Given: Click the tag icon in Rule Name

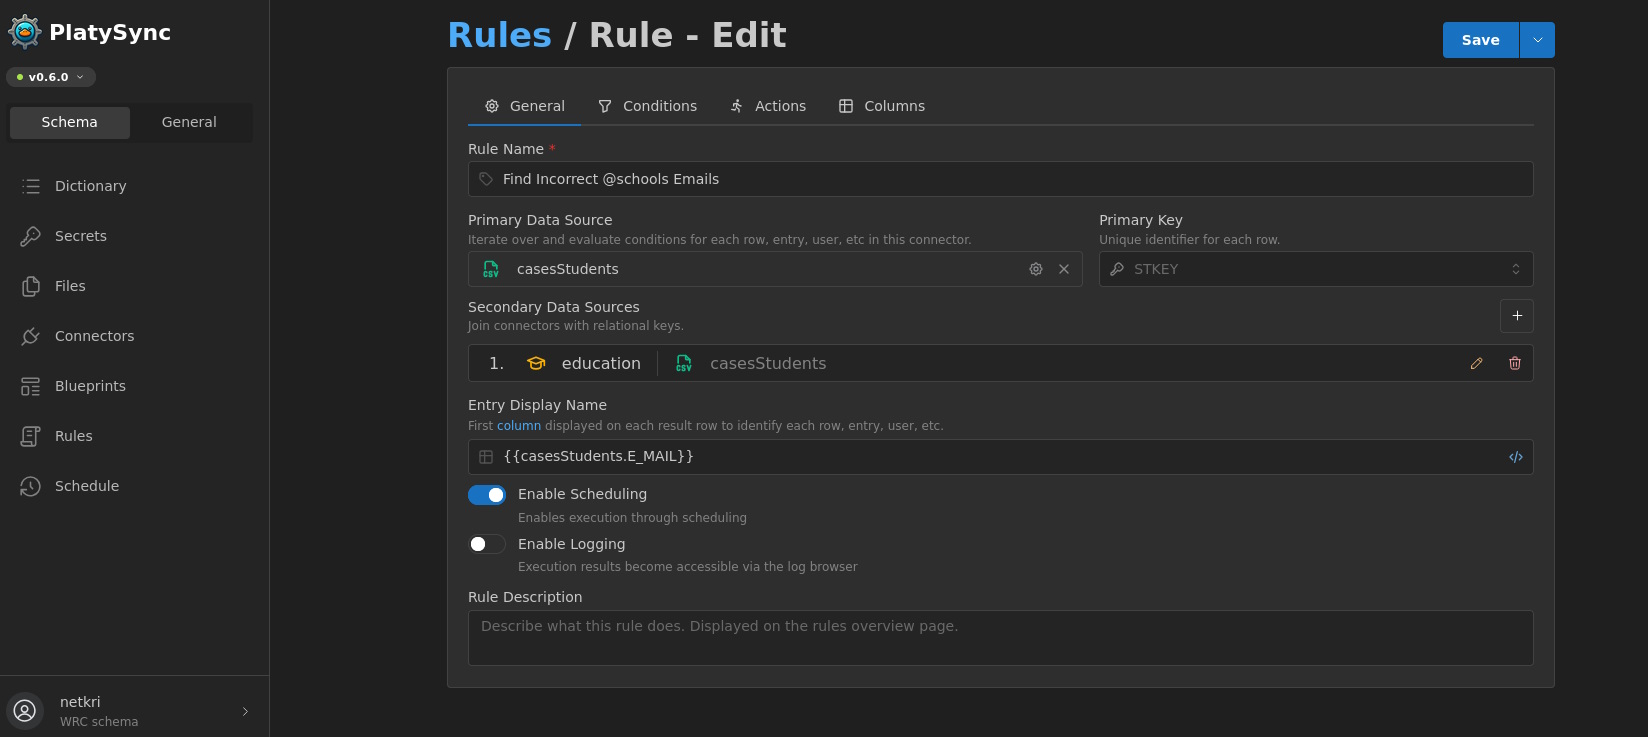Looking at the screenshot, I should click(486, 179).
